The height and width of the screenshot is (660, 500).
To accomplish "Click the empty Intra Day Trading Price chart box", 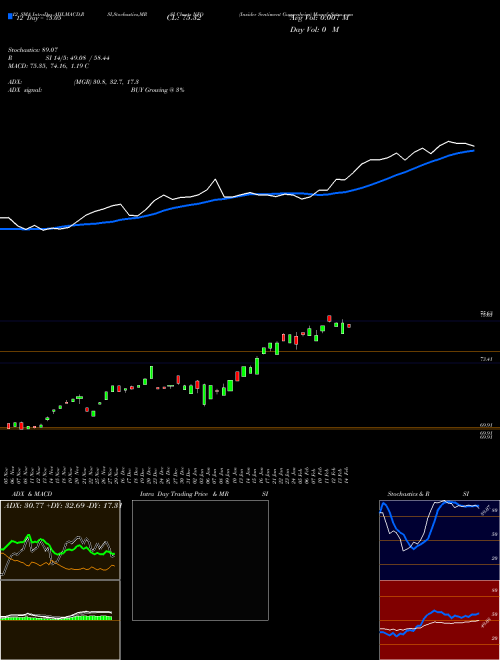I will click(x=200, y=560).
